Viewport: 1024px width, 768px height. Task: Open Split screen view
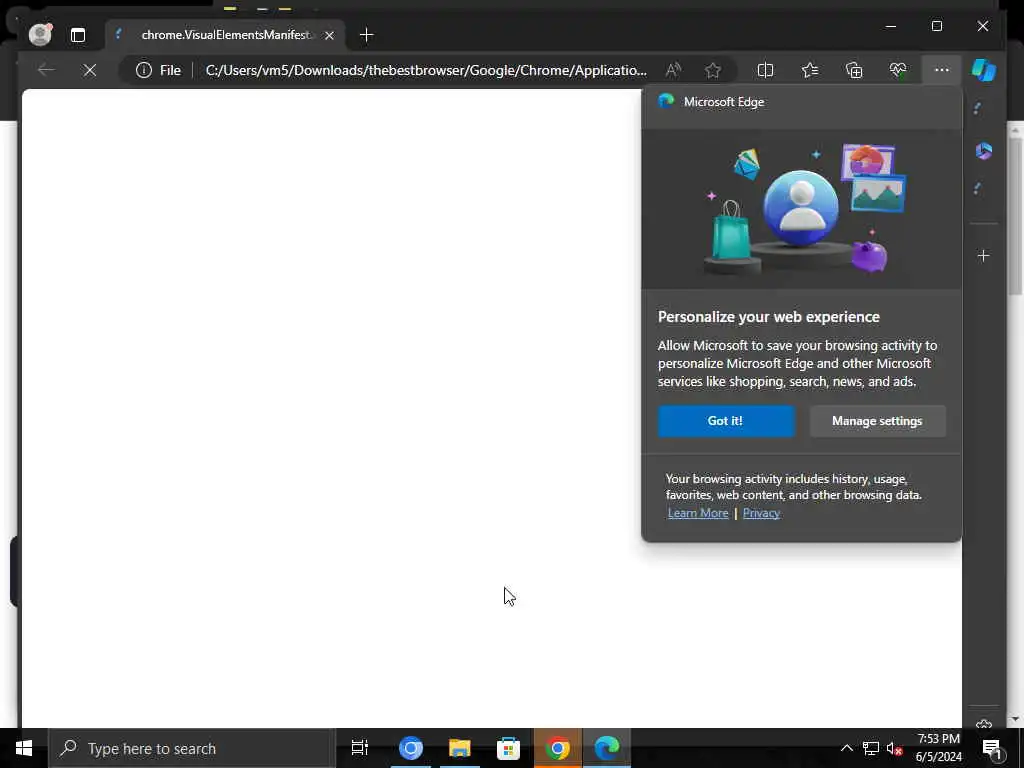(x=765, y=70)
